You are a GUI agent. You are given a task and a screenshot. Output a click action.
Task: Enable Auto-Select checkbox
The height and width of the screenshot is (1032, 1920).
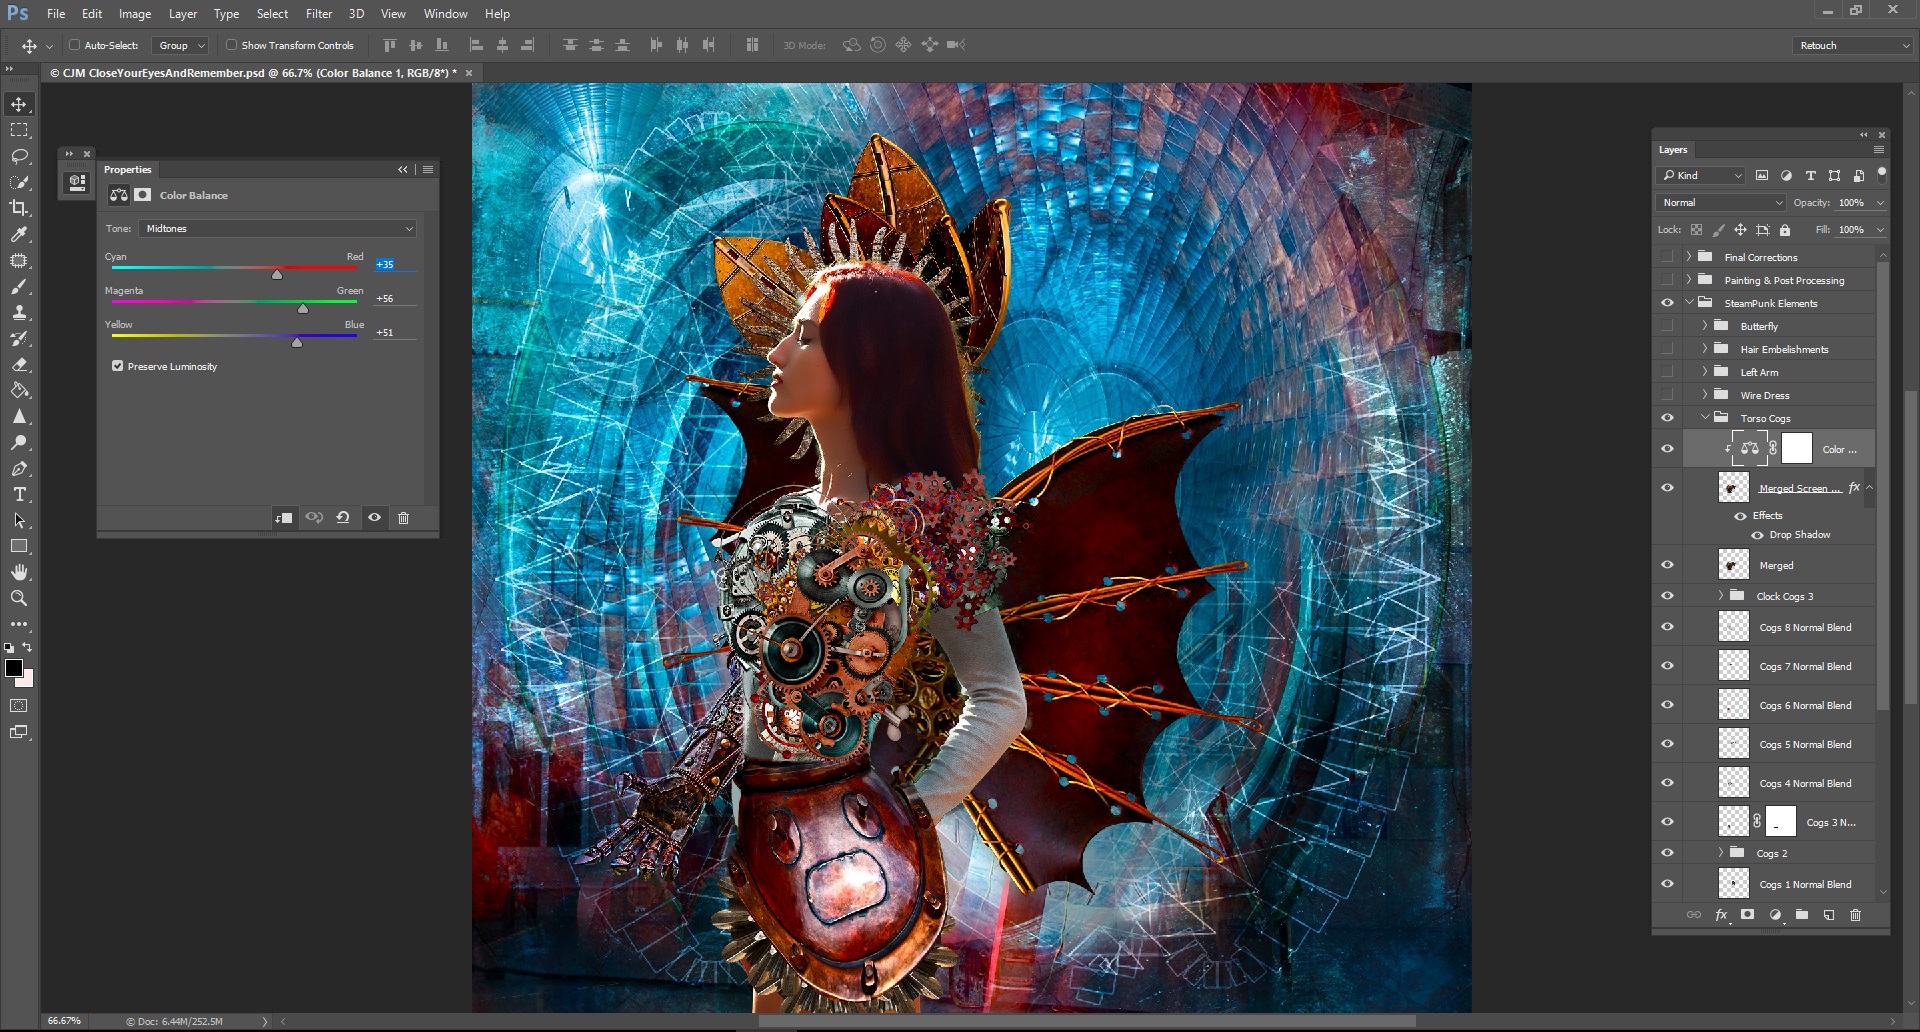74,45
